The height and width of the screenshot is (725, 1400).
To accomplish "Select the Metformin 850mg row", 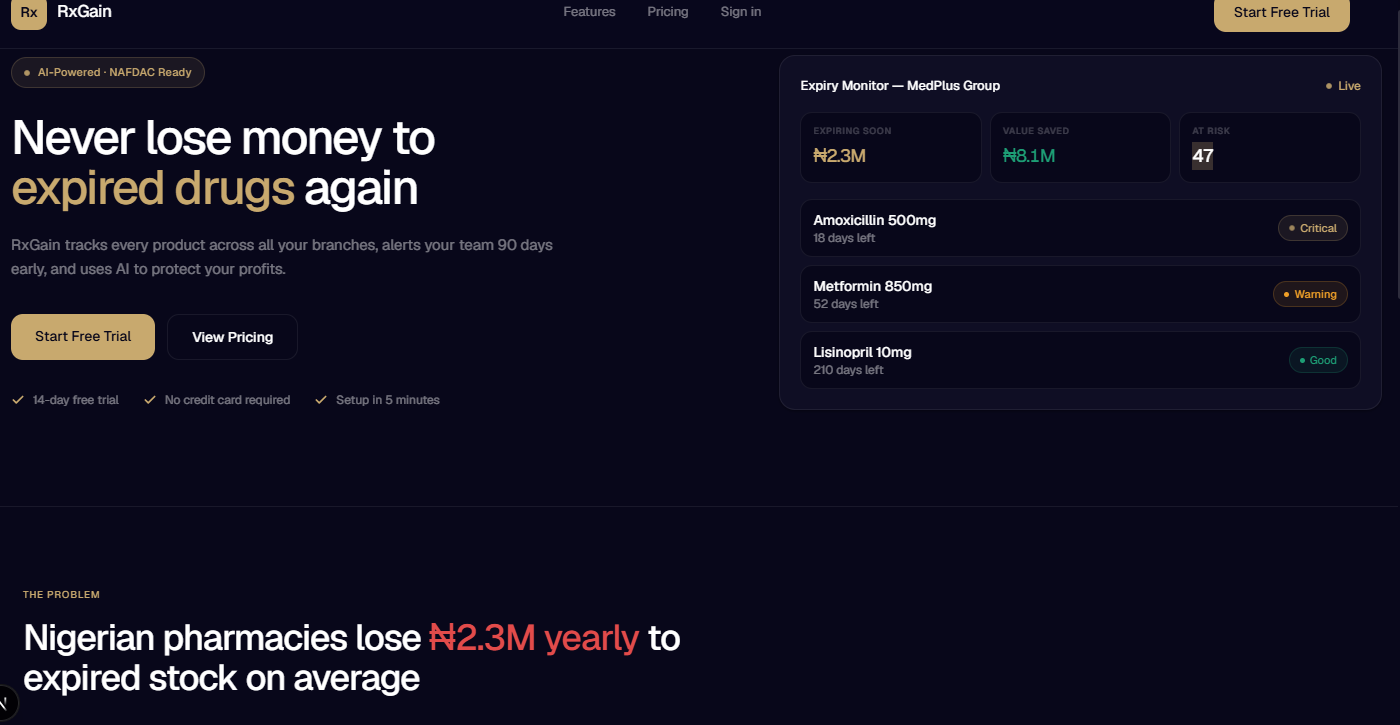I will click(x=1080, y=294).
